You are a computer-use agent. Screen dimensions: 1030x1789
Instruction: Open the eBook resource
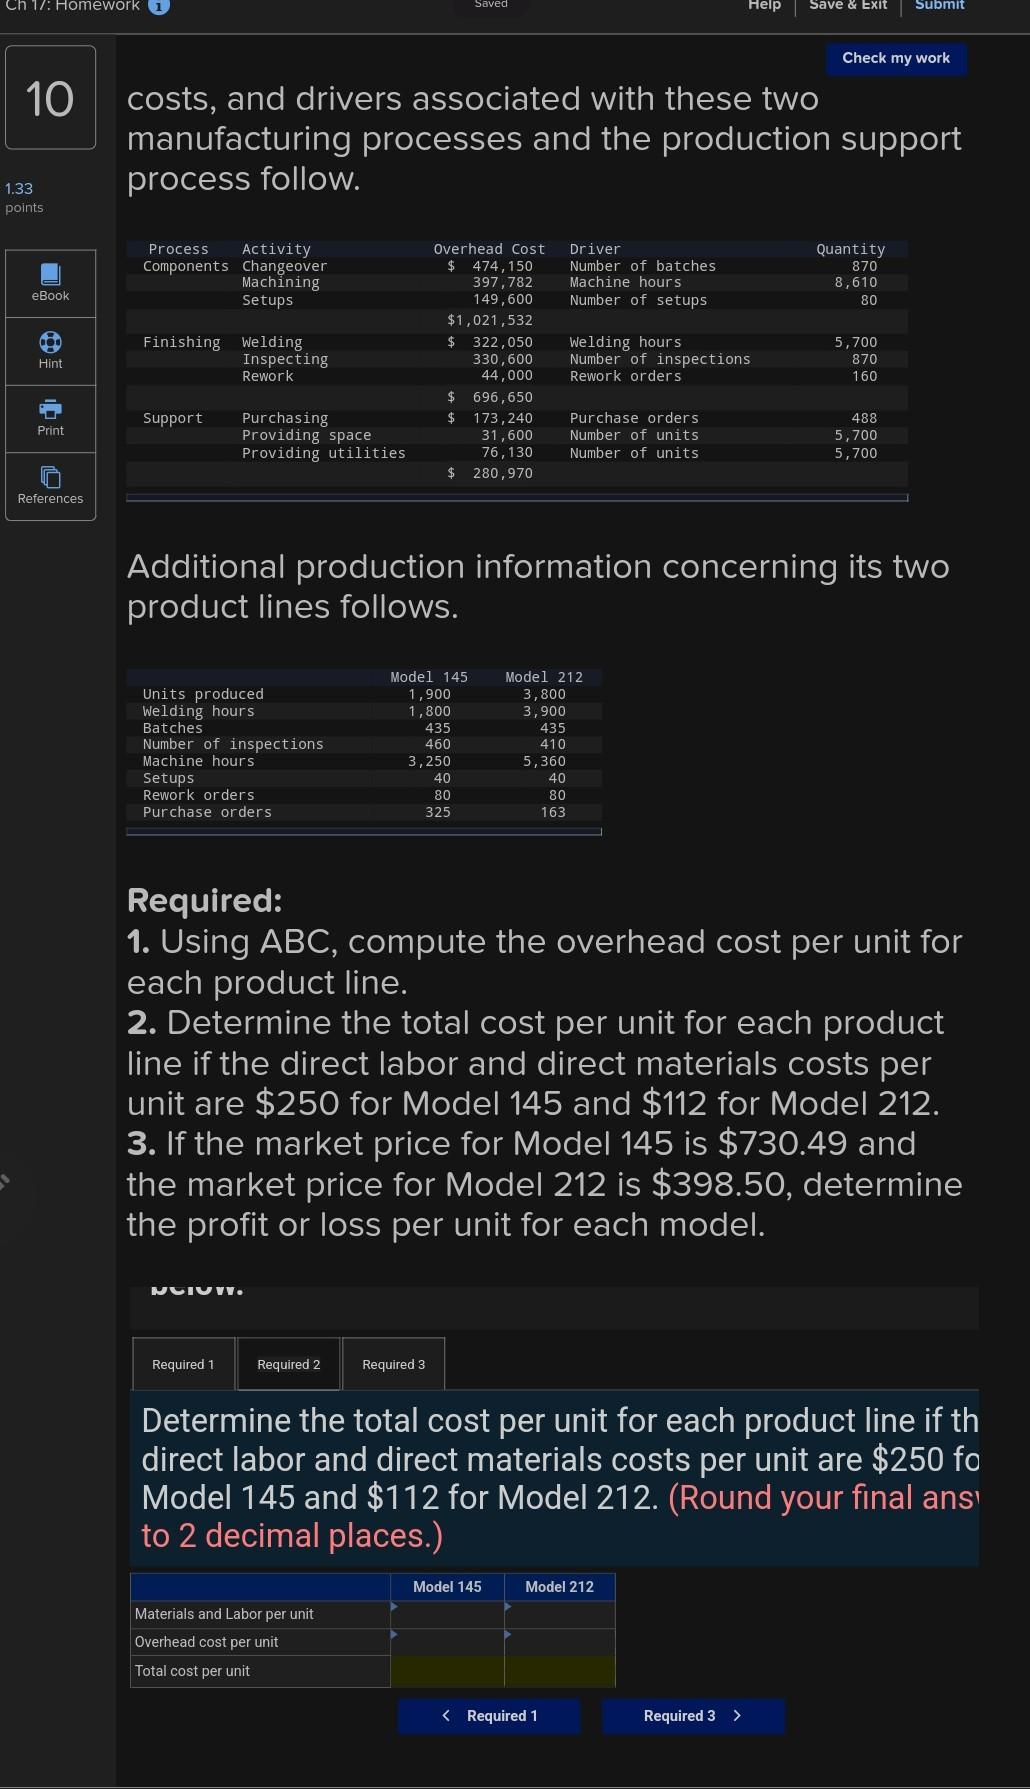click(50, 283)
